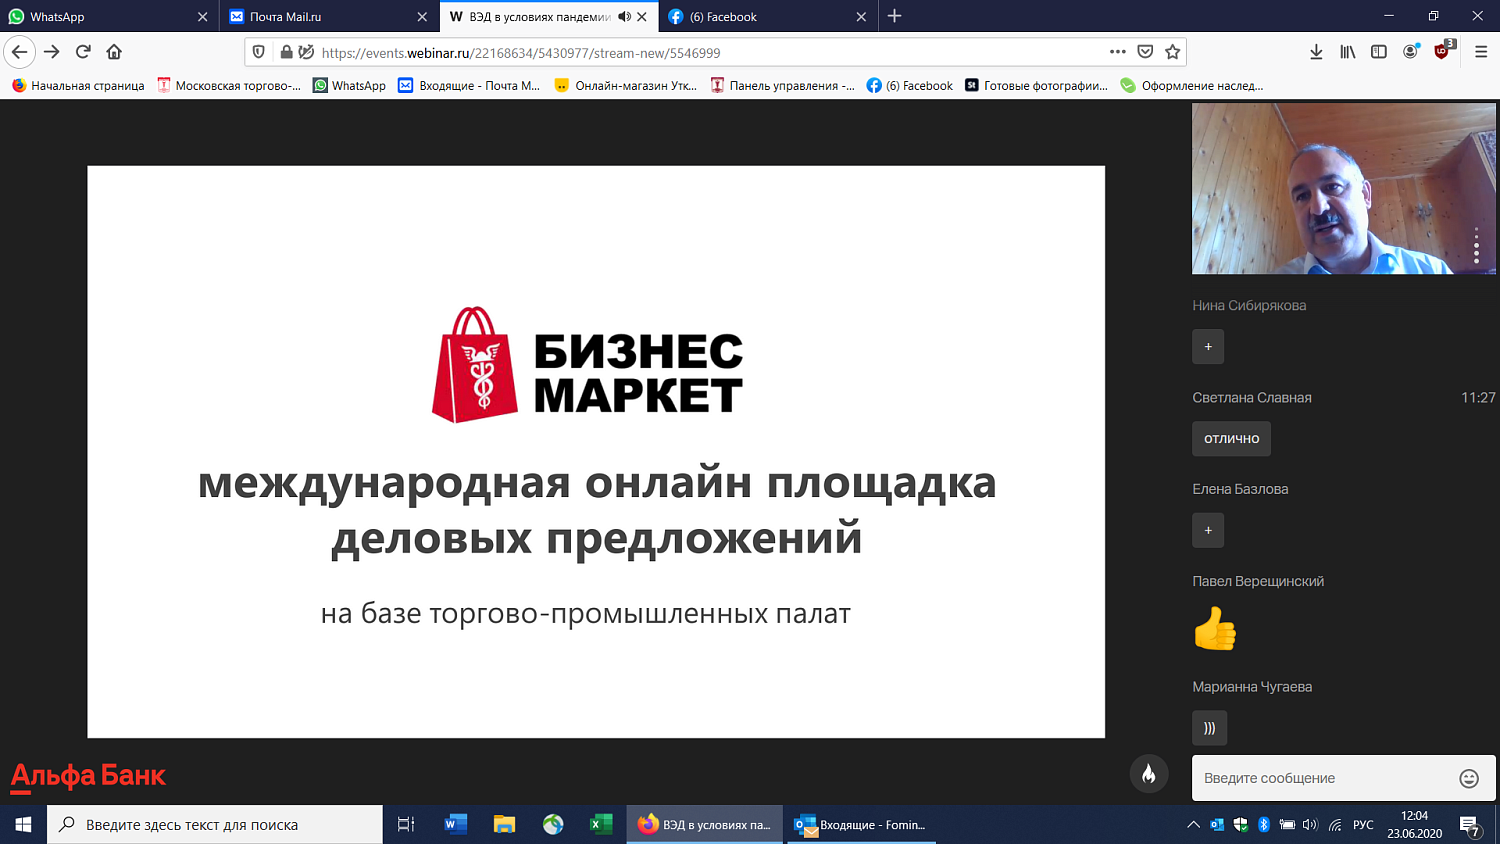Open Входящие - Почта М... bookmark
This screenshot has width=1500, height=844.
(x=469, y=86)
